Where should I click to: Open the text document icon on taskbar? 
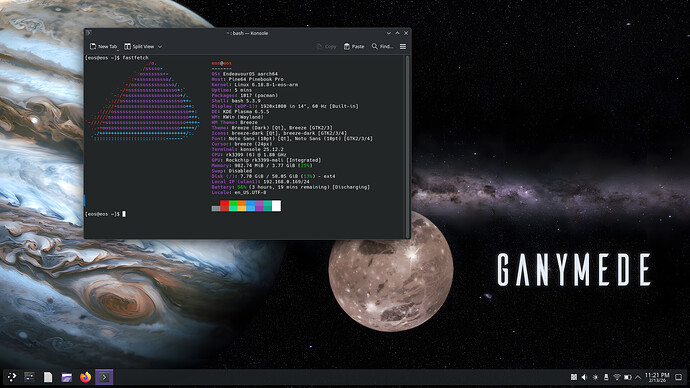(x=48, y=377)
